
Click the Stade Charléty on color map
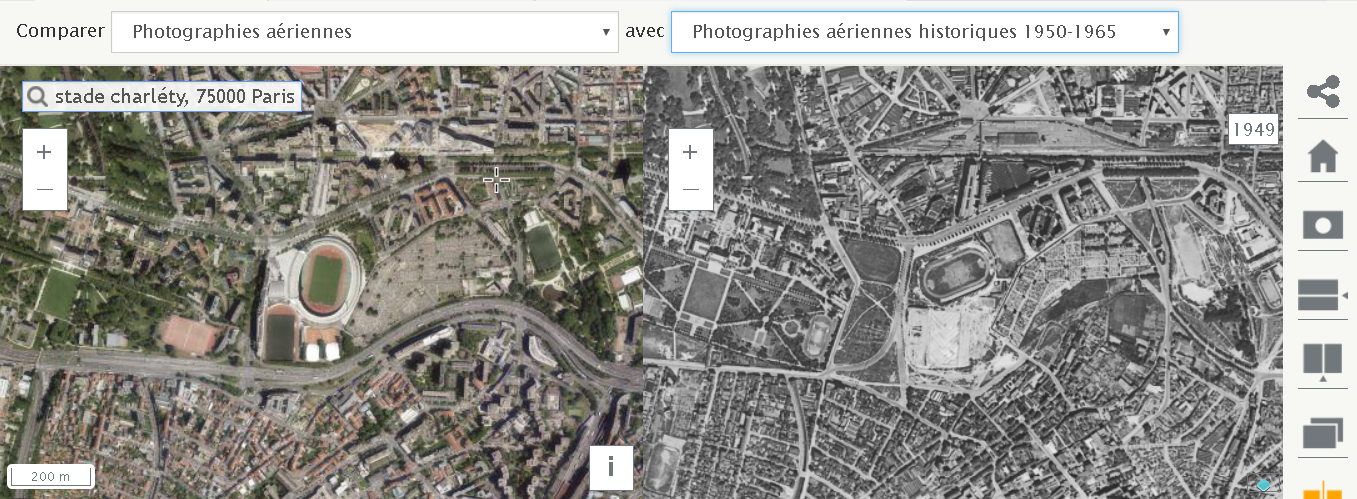[x=322, y=274]
